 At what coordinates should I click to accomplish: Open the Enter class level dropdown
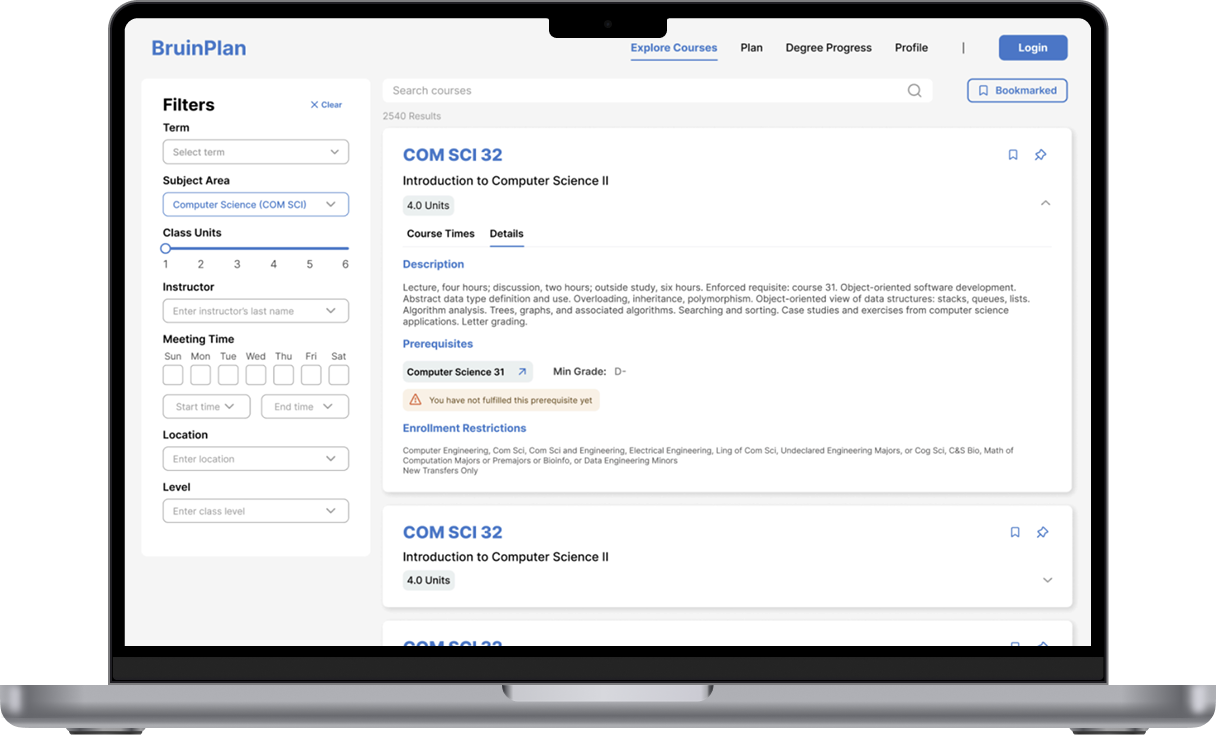click(256, 511)
